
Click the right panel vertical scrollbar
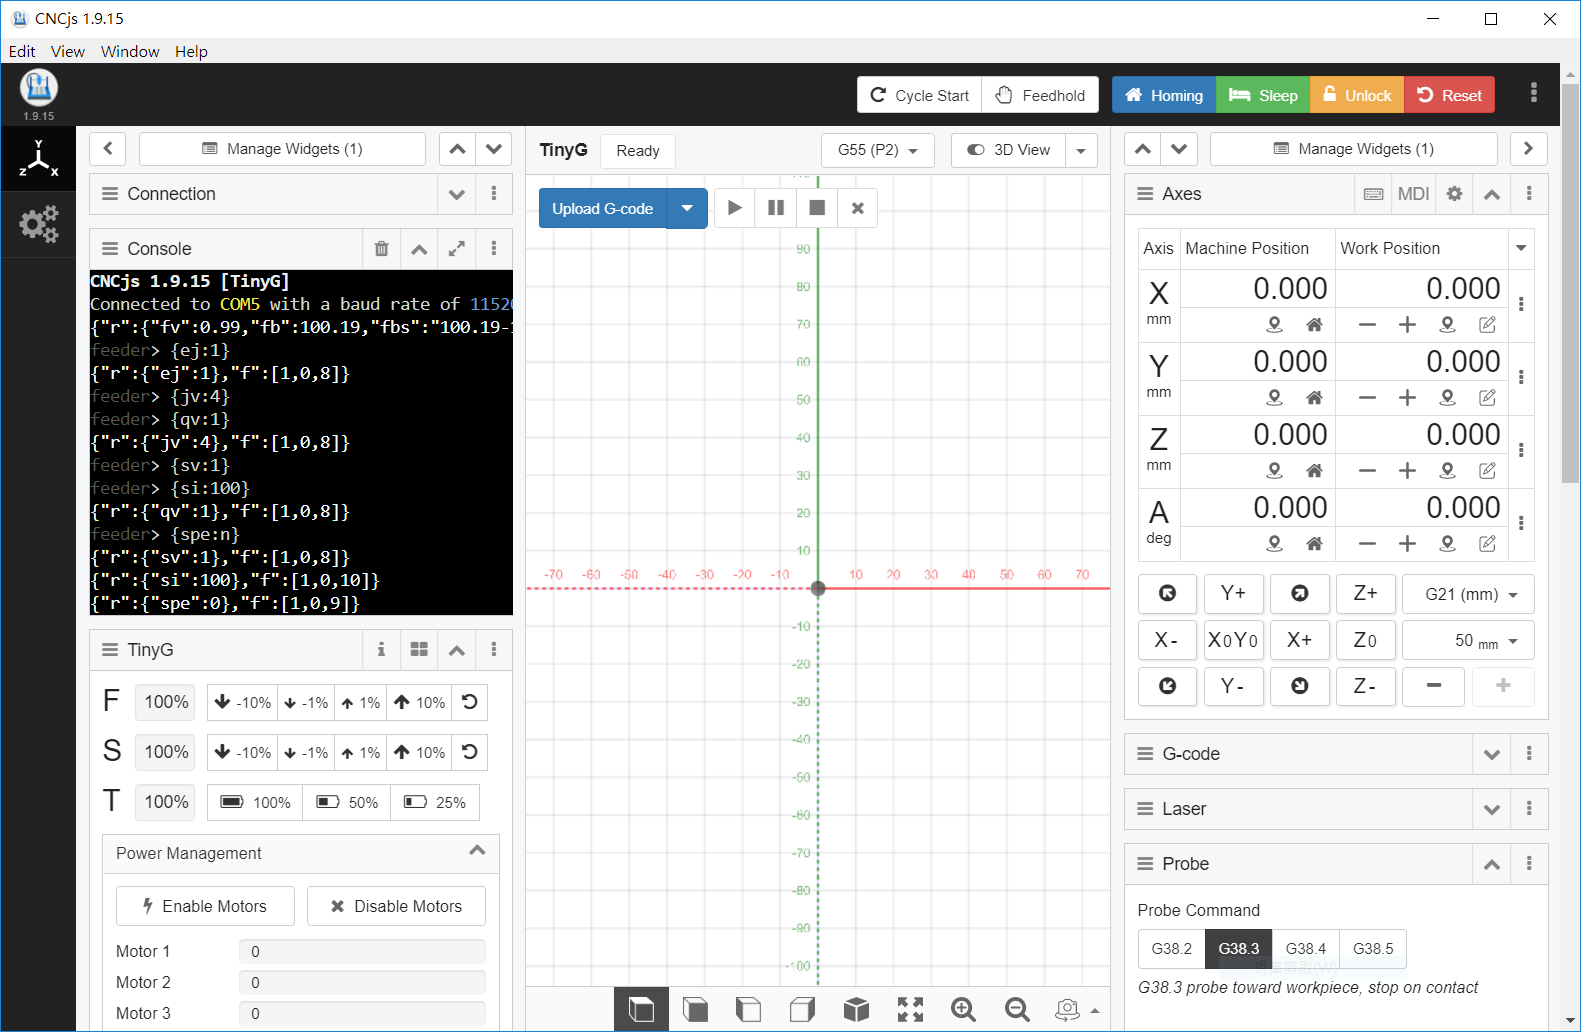click(1570, 283)
